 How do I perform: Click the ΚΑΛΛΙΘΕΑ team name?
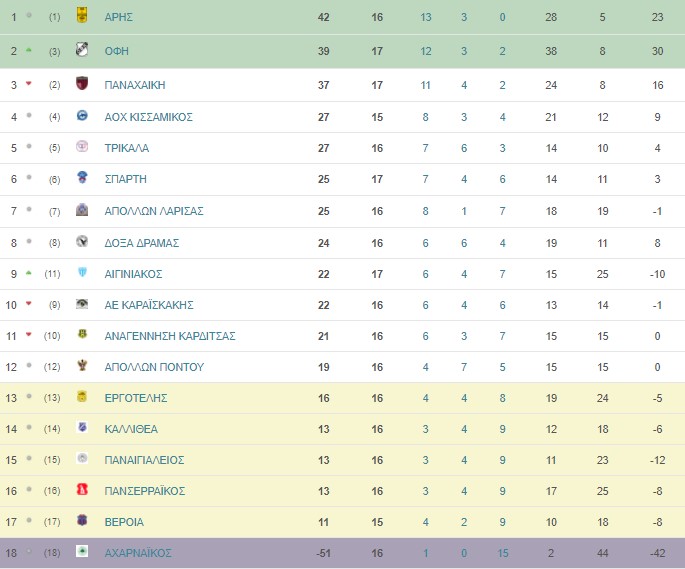coord(131,429)
